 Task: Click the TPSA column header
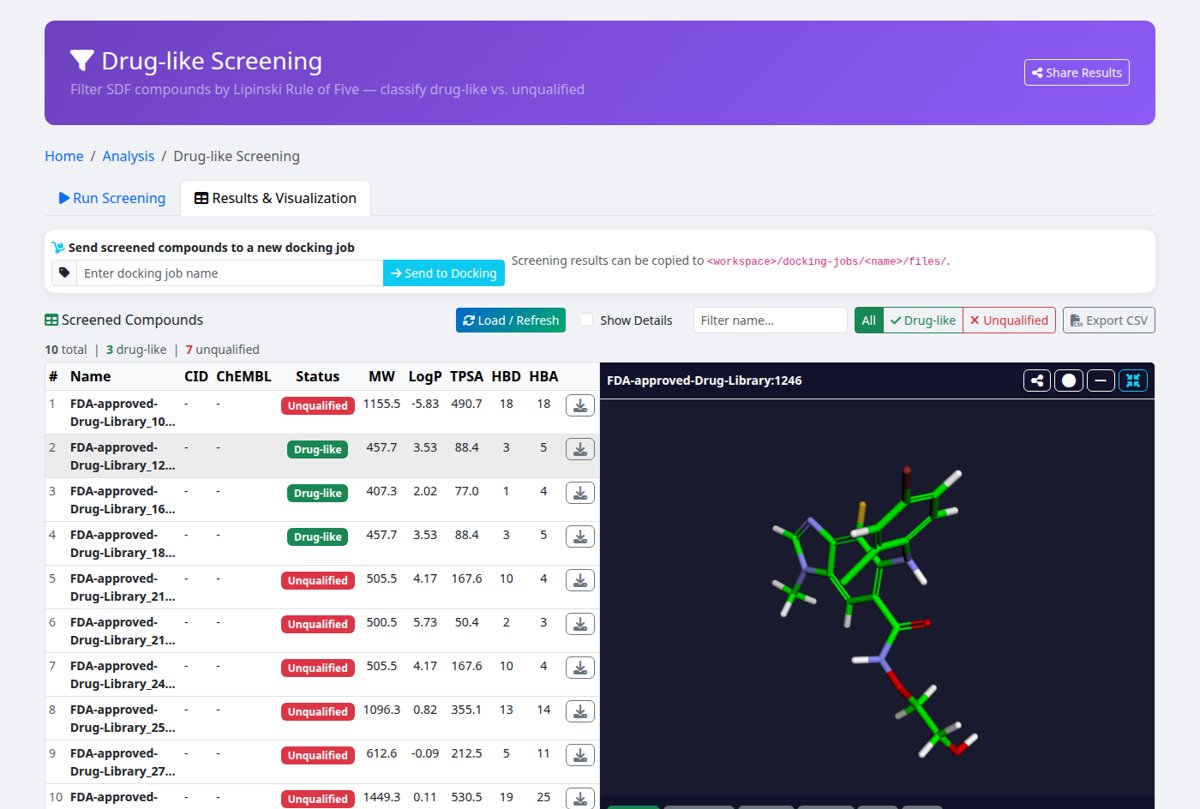click(x=466, y=377)
